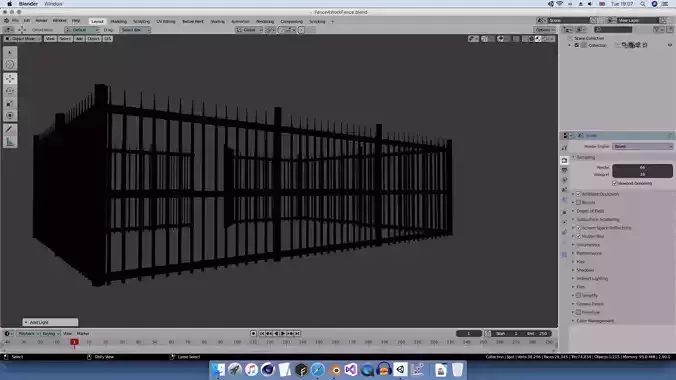Image resolution: width=676 pixels, height=380 pixels.
Task: Collapse the Sampling panel
Action: pyautogui.click(x=585, y=157)
